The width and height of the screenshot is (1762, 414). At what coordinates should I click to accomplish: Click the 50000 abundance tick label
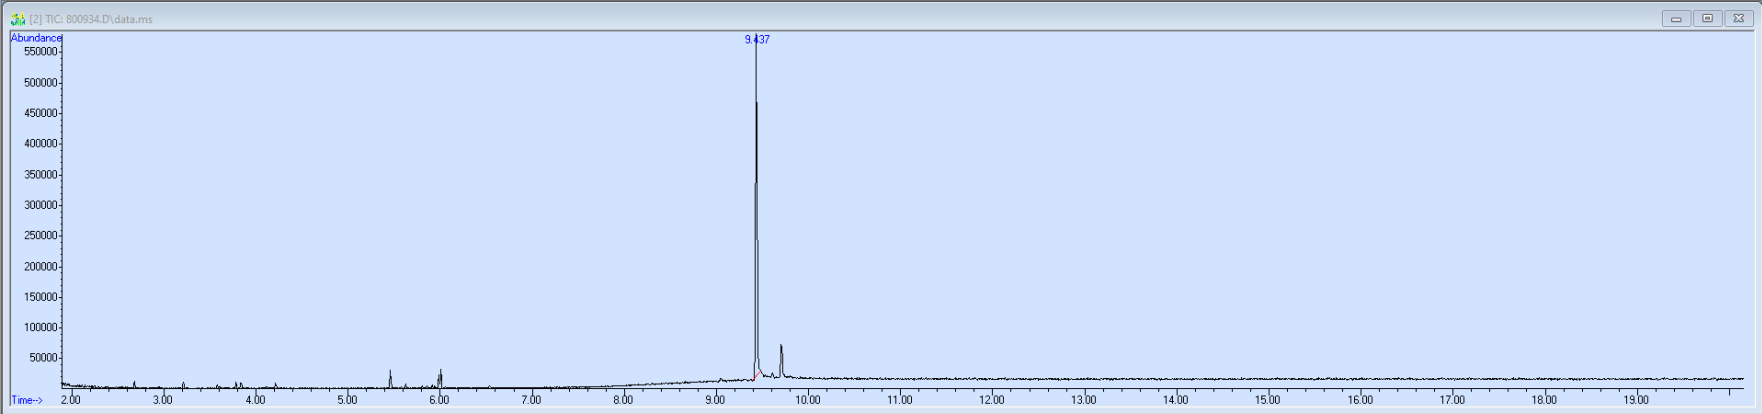pos(42,358)
